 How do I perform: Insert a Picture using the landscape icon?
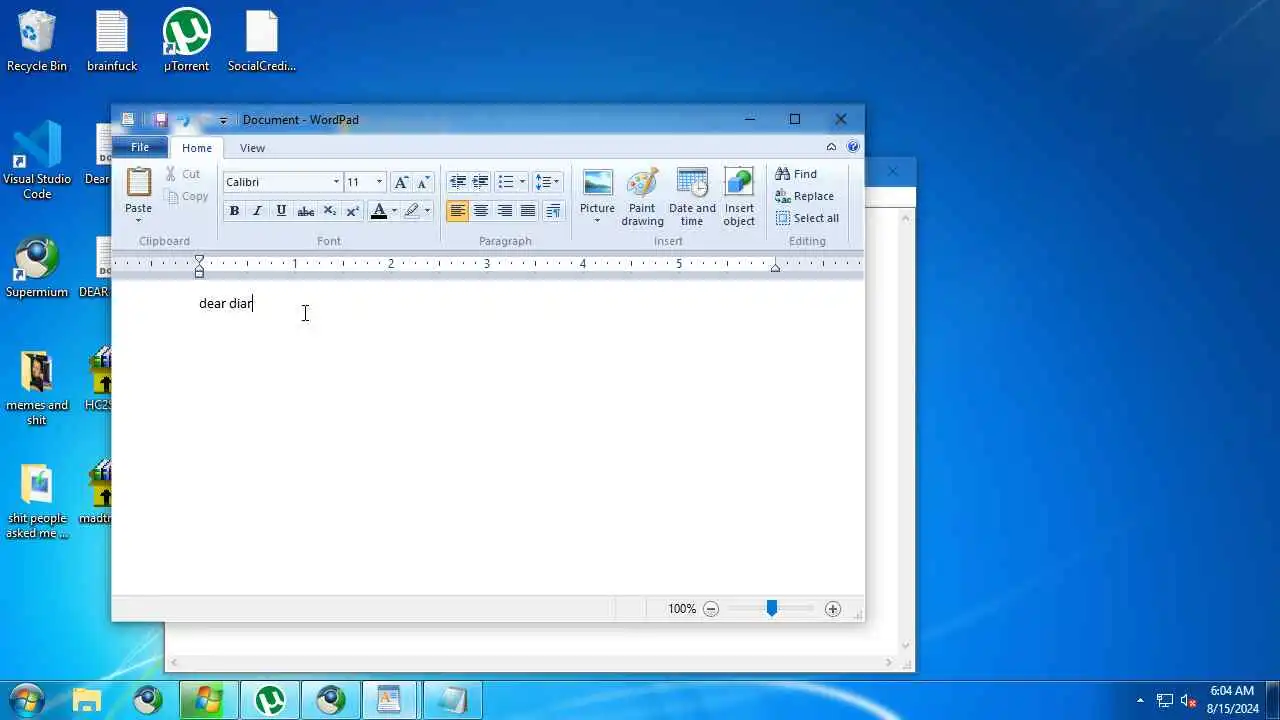point(597,183)
